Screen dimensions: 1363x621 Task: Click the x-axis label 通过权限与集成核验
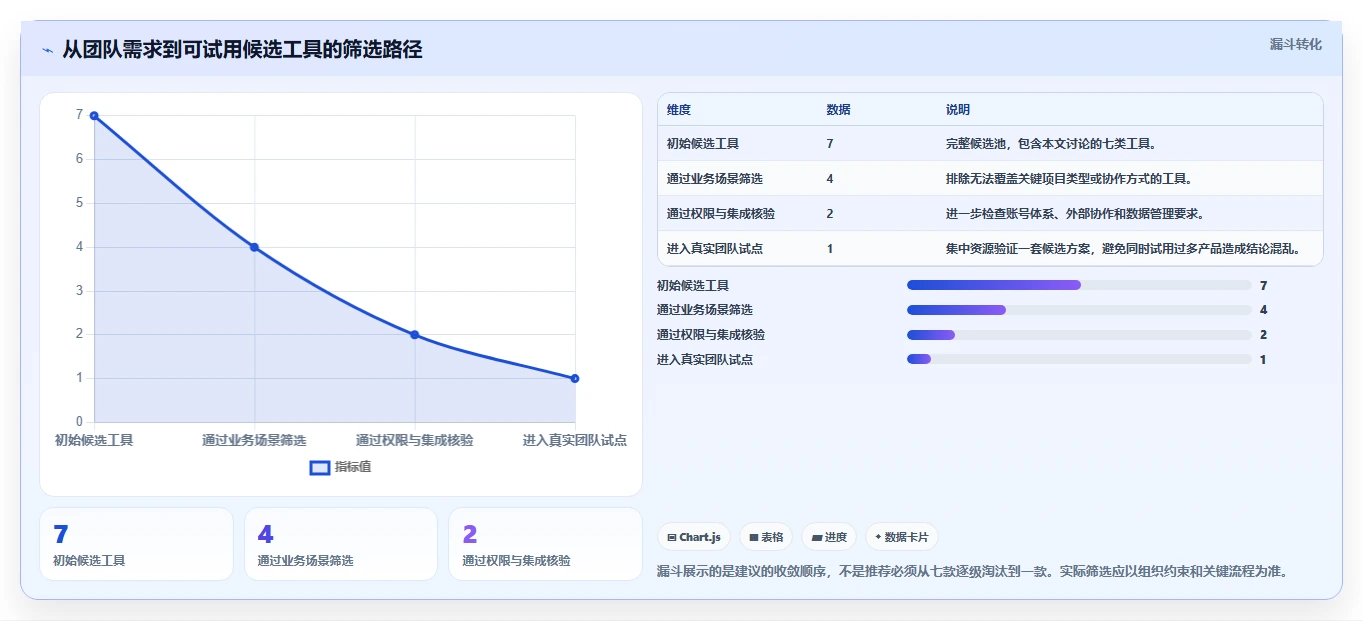click(415, 440)
